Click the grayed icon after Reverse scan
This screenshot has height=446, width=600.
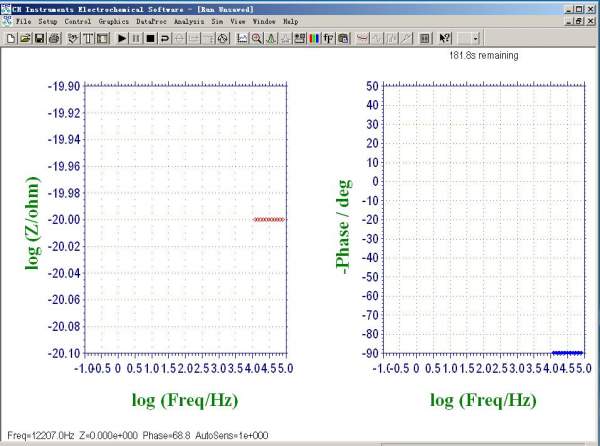tap(179, 38)
